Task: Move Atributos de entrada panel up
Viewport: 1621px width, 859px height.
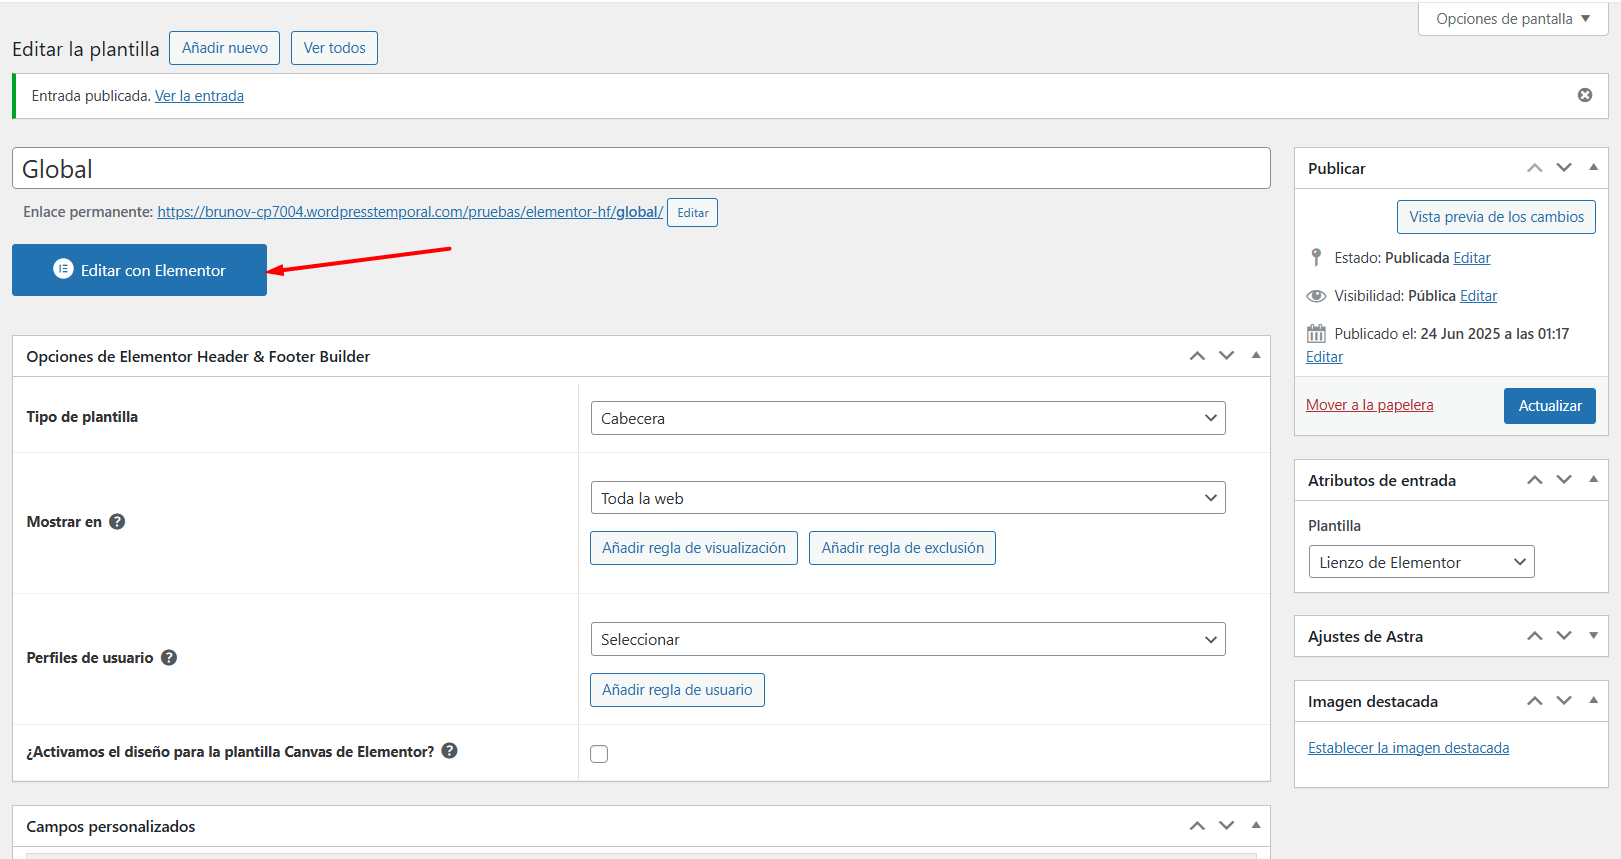Action: (1535, 480)
